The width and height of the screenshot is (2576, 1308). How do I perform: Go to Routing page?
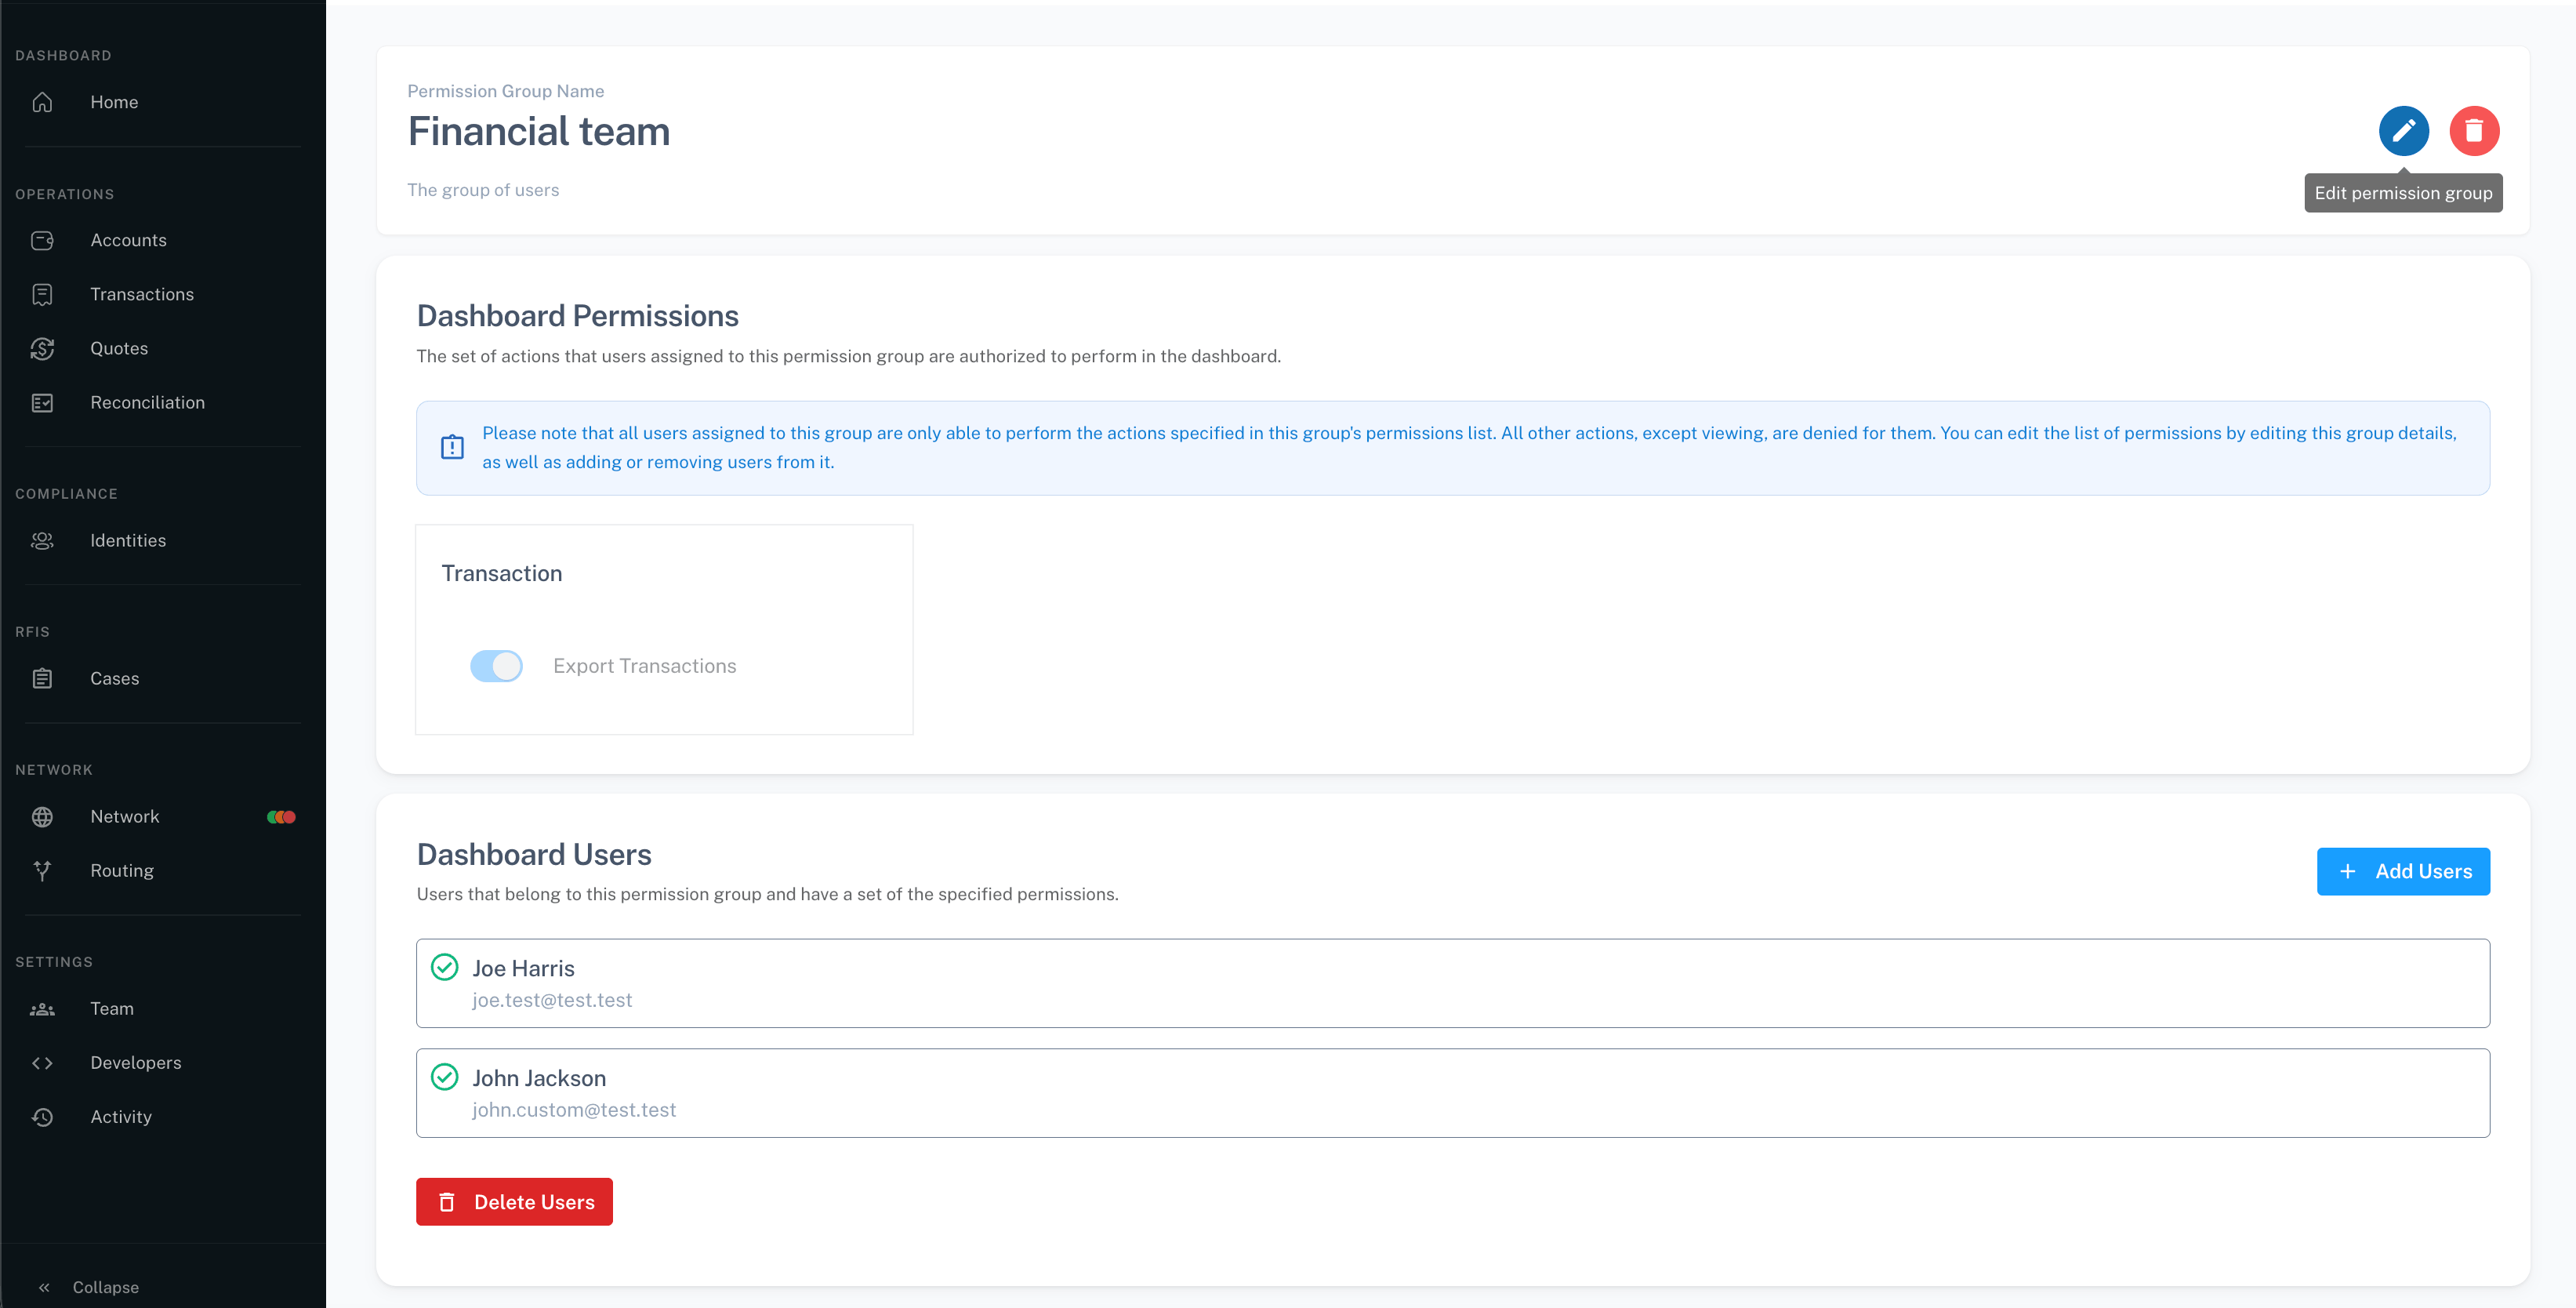coord(122,870)
